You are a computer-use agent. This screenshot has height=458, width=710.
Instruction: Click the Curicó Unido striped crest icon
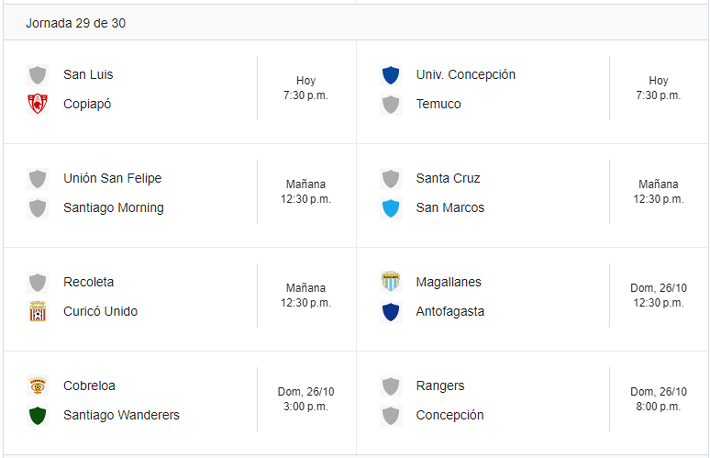pos(38,311)
